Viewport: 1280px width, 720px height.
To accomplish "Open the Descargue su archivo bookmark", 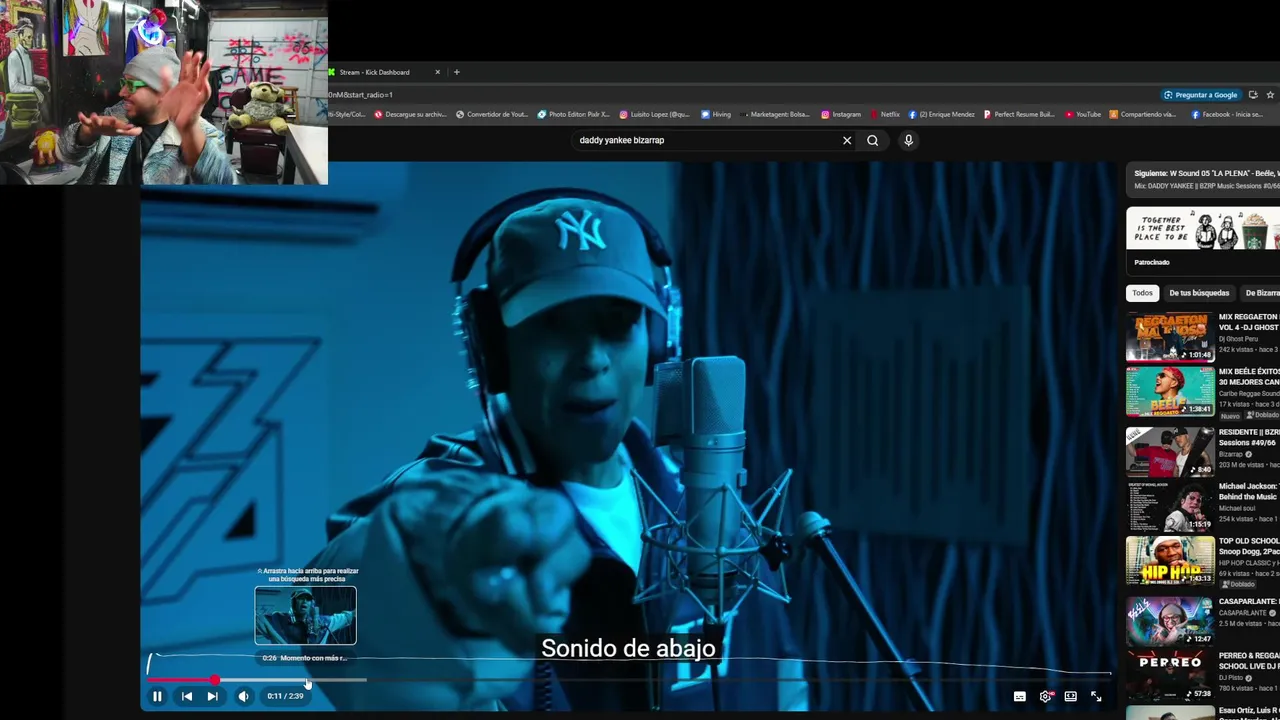I will pyautogui.click(x=410, y=114).
